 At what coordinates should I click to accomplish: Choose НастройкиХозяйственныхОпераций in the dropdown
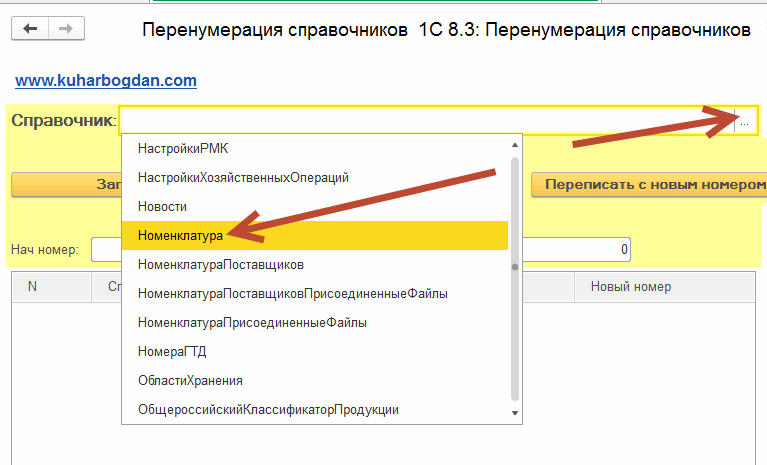243,177
